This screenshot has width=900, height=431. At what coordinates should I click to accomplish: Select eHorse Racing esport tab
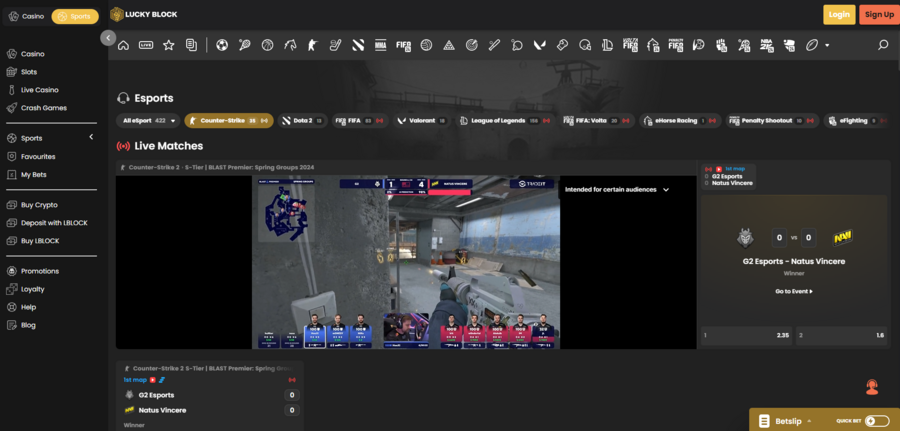click(680, 121)
